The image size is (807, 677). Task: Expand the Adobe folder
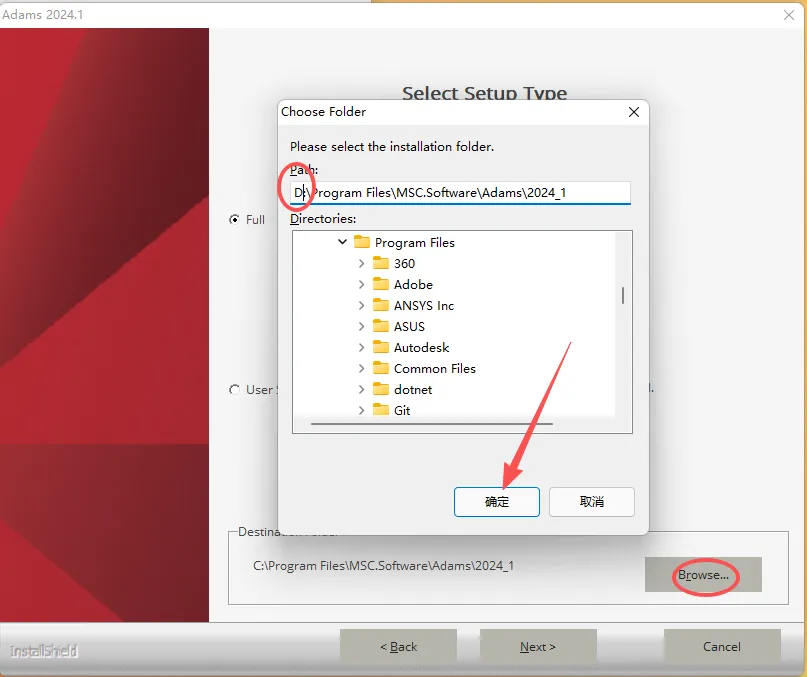(x=361, y=284)
